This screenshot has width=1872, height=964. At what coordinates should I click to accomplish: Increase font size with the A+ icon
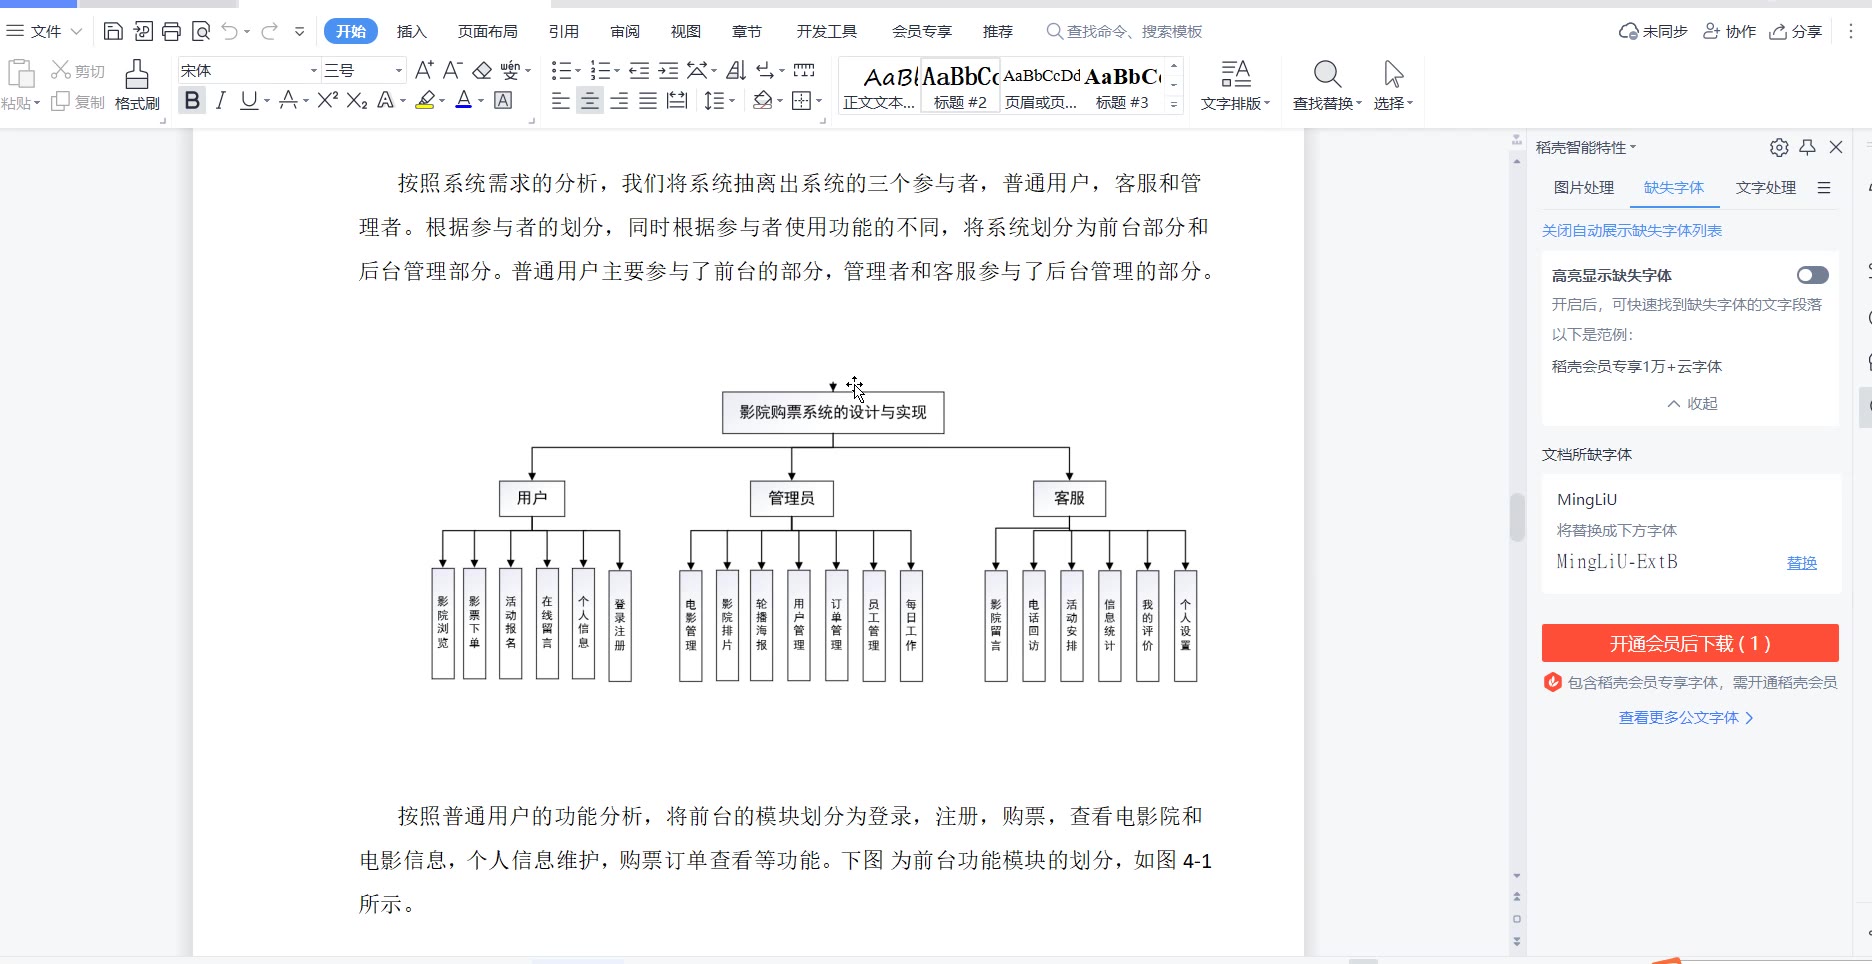point(424,70)
